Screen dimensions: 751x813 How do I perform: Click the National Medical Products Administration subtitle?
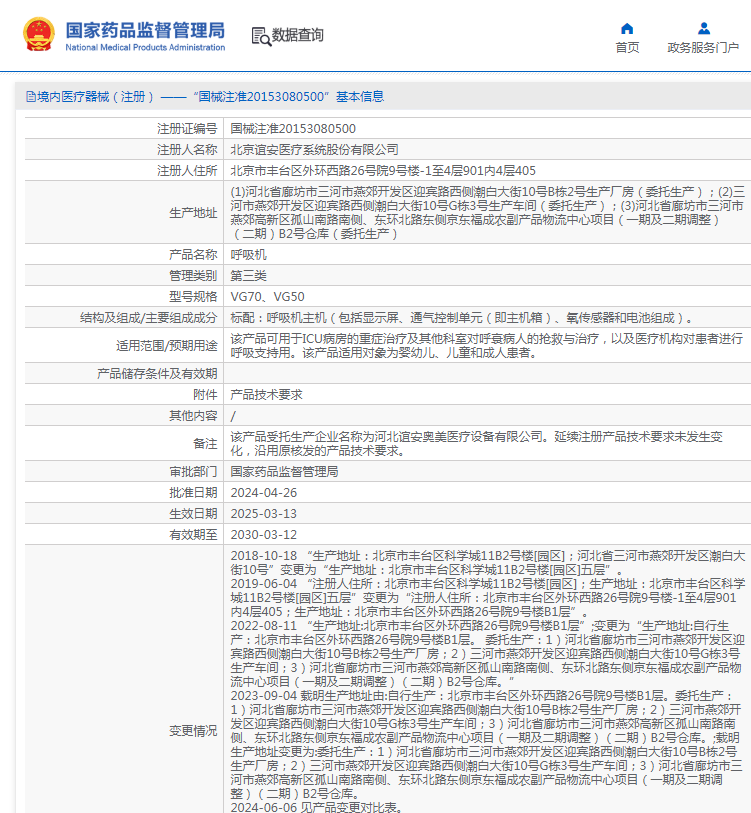pyautogui.click(x=145, y=47)
